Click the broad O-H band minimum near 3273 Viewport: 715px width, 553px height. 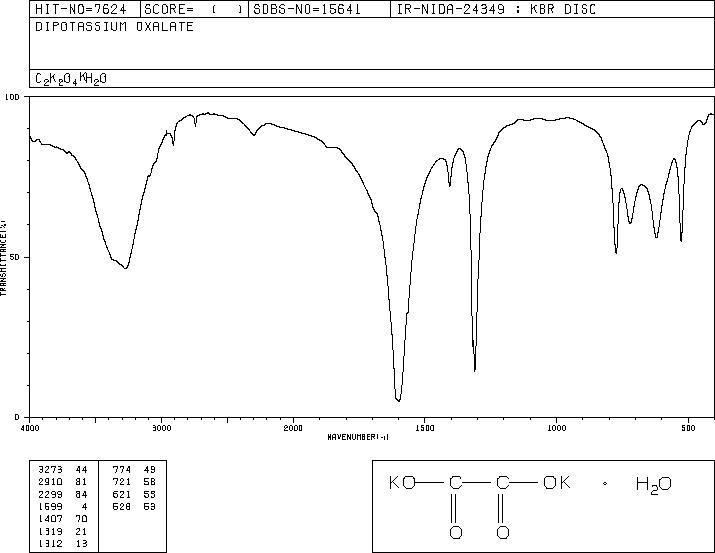point(125,268)
